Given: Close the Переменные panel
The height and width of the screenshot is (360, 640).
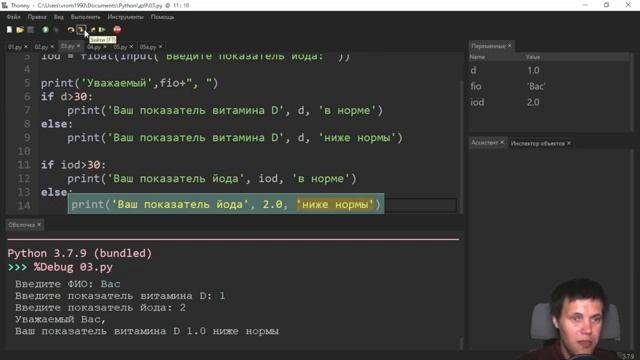Looking at the screenshot, I should tap(509, 46).
